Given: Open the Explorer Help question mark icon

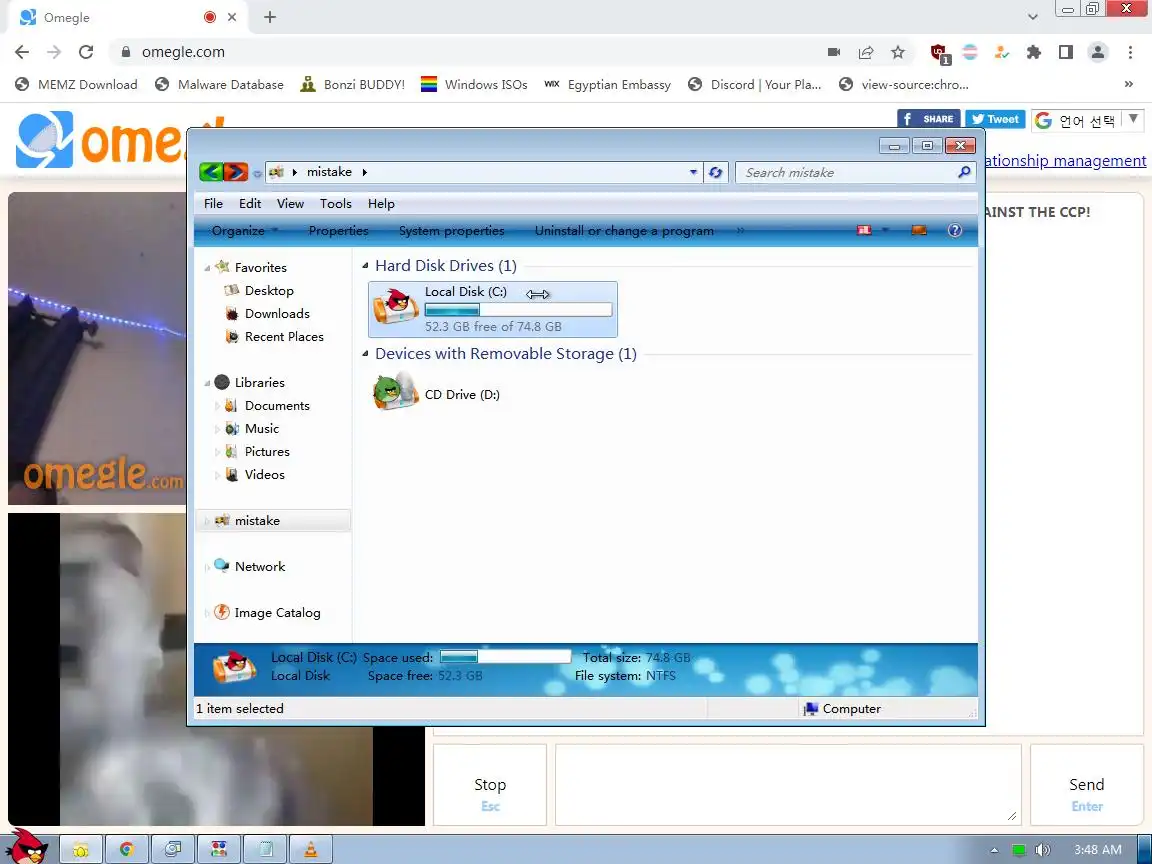Looking at the screenshot, I should [954, 230].
